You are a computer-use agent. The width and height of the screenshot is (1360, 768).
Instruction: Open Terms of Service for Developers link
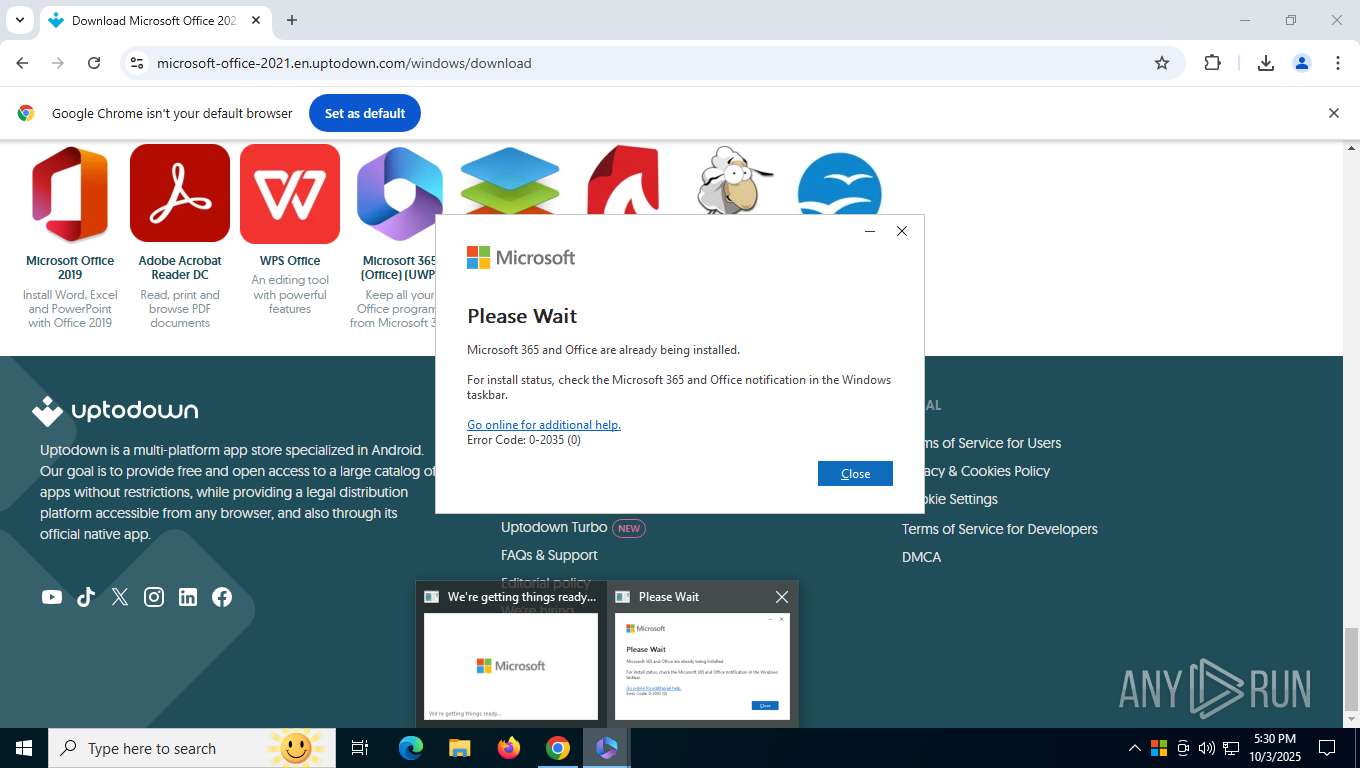(1000, 529)
